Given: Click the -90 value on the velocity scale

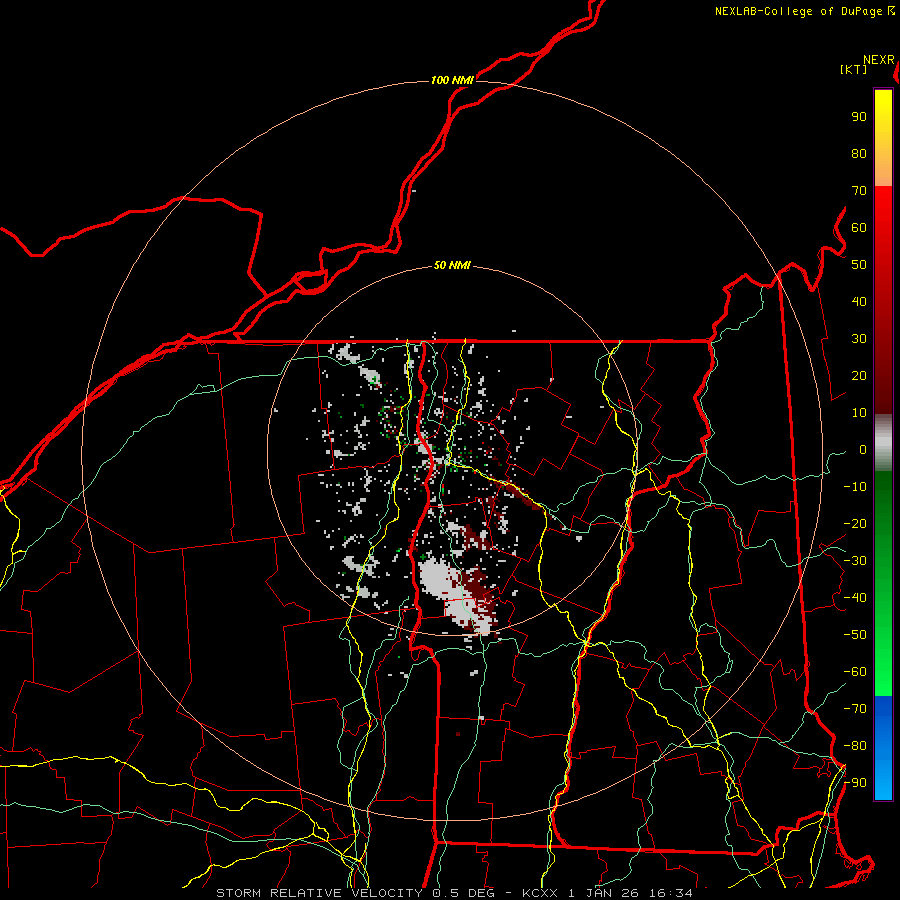Looking at the screenshot, I should [x=855, y=783].
